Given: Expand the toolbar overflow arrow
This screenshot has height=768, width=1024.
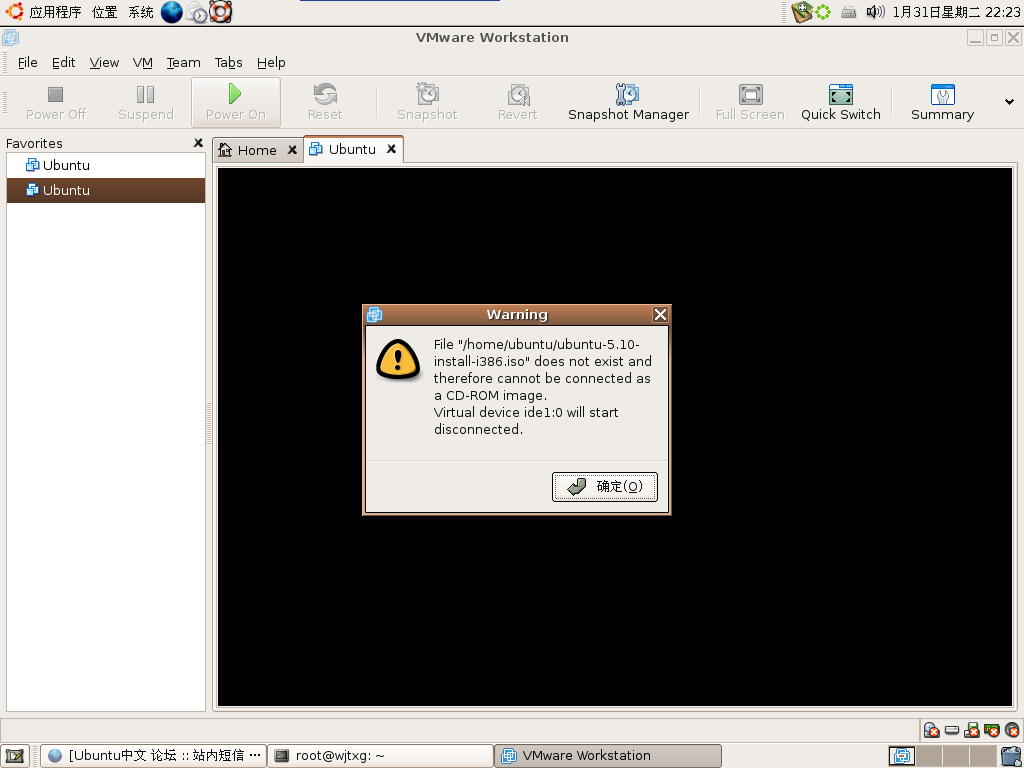Looking at the screenshot, I should pyautogui.click(x=1009, y=102).
